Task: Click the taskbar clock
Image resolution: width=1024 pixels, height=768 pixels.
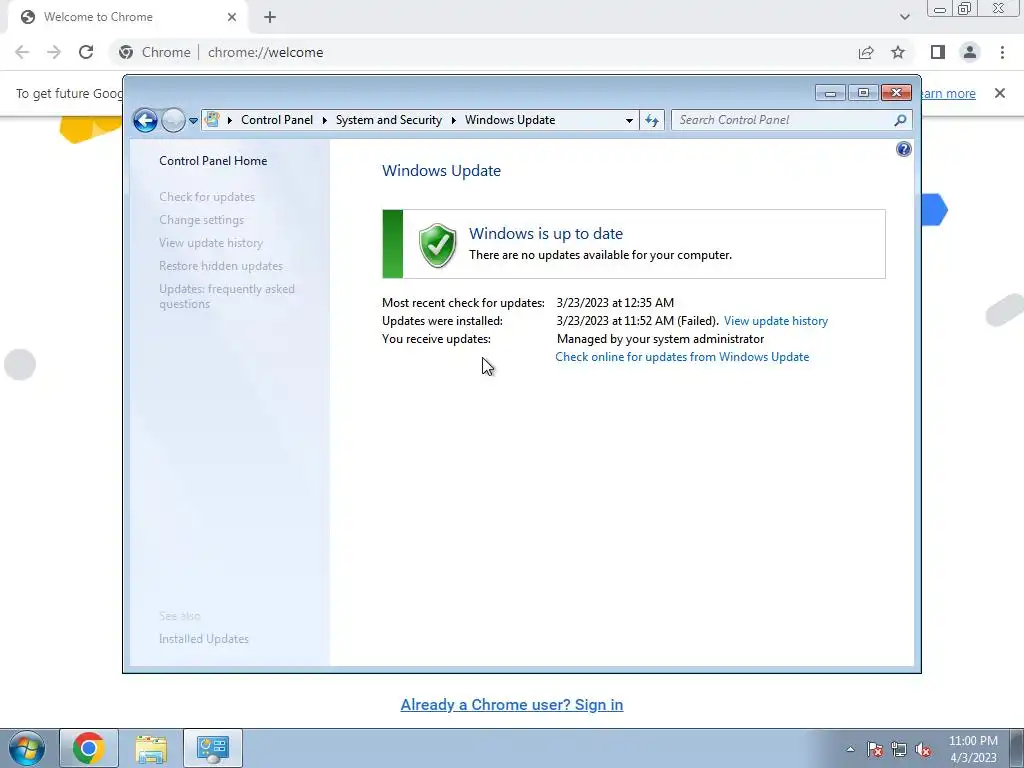Action: tap(973, 749)
